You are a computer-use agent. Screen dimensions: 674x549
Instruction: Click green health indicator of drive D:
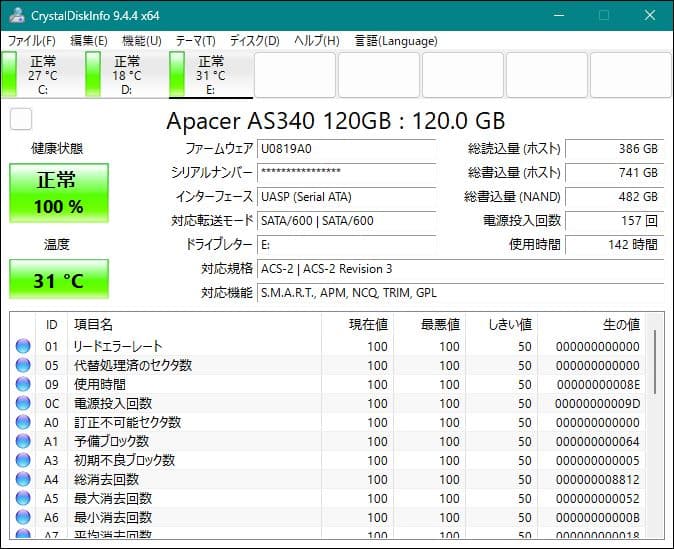coord(93,74)
